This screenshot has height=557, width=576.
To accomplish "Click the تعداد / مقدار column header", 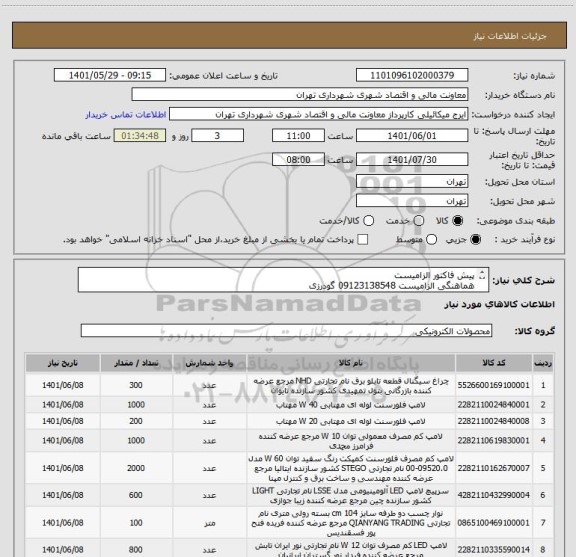I will click(136, 363).
